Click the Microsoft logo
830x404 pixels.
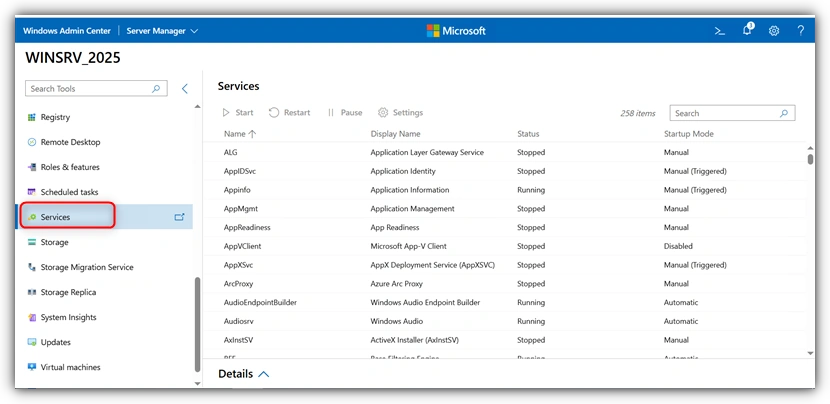coord(456,31)
